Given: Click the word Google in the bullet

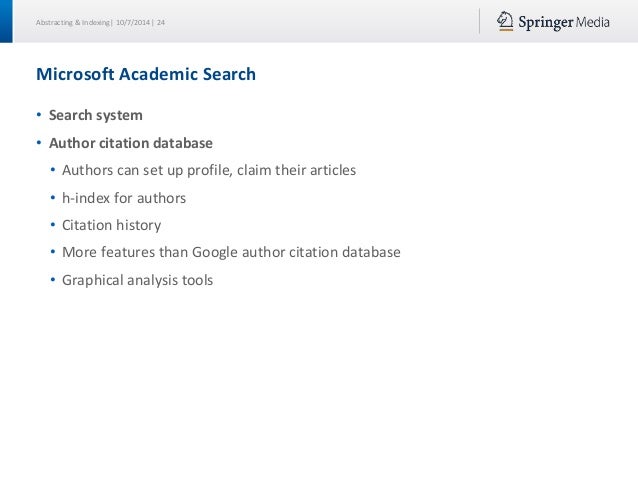Looking at the screenshot, I should pyautogui.click(x=215, y=252).
